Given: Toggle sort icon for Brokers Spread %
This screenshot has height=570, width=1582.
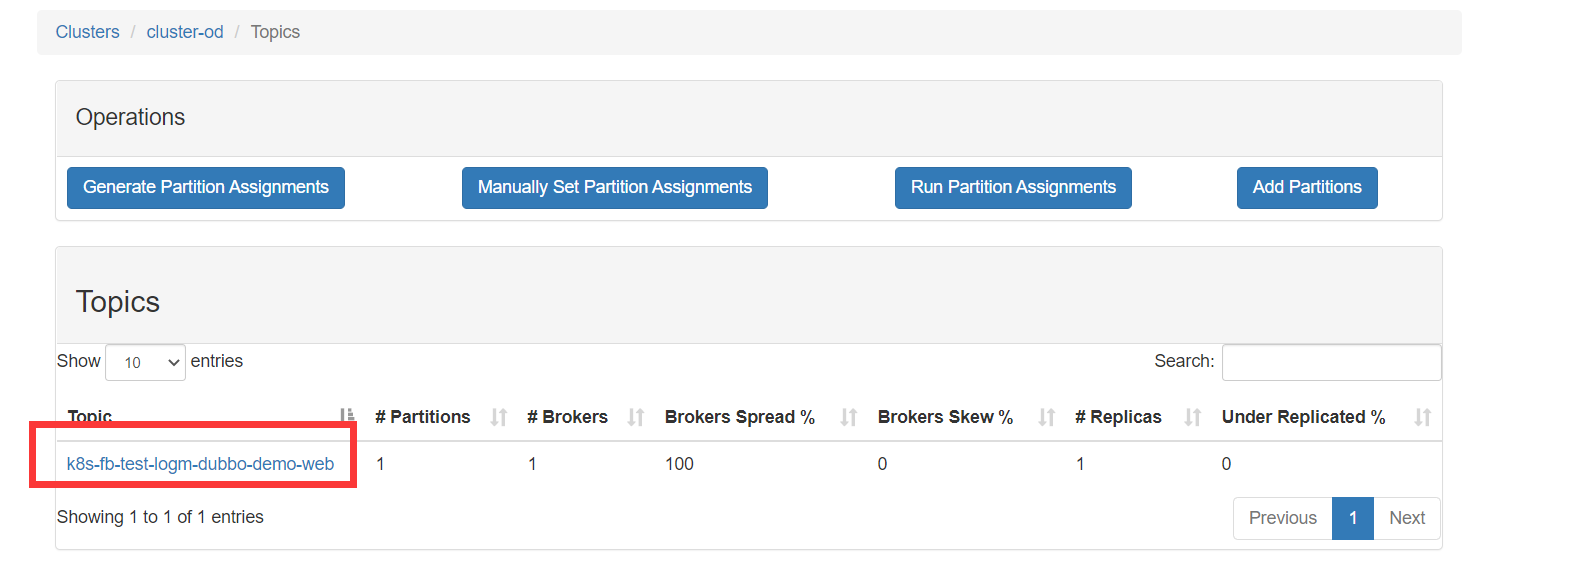Looking at the screenshot, I should pos(849,417).
